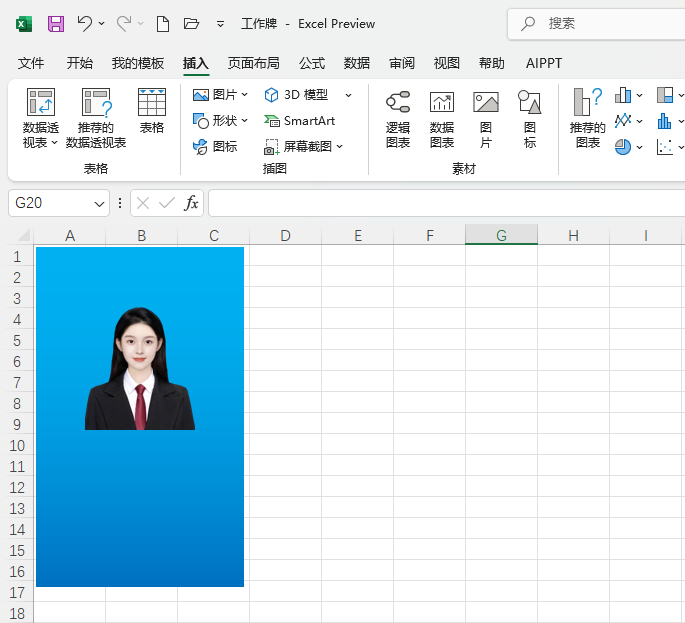Viewport: 685px width, 623px height.
Task: Open the 数据 ribbon tab
Action: [x=356, y=63]
